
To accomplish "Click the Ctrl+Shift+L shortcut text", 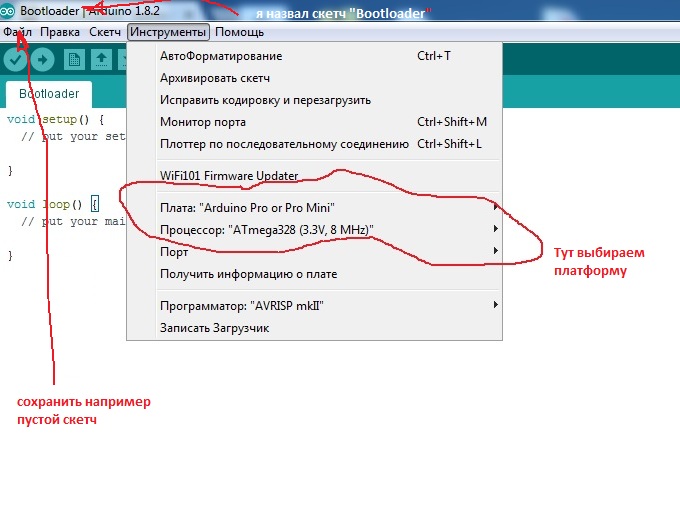I will coord(449,144).
